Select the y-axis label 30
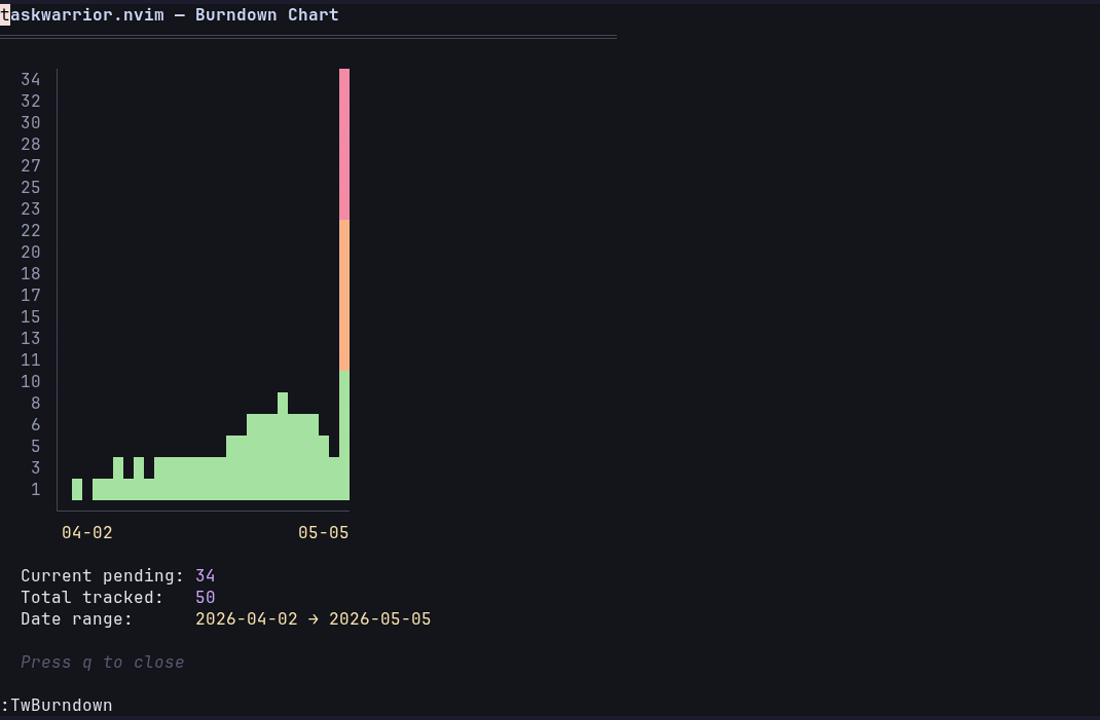Image resolution: width=1100 pixels, height=720 pixels. point(31,123)
